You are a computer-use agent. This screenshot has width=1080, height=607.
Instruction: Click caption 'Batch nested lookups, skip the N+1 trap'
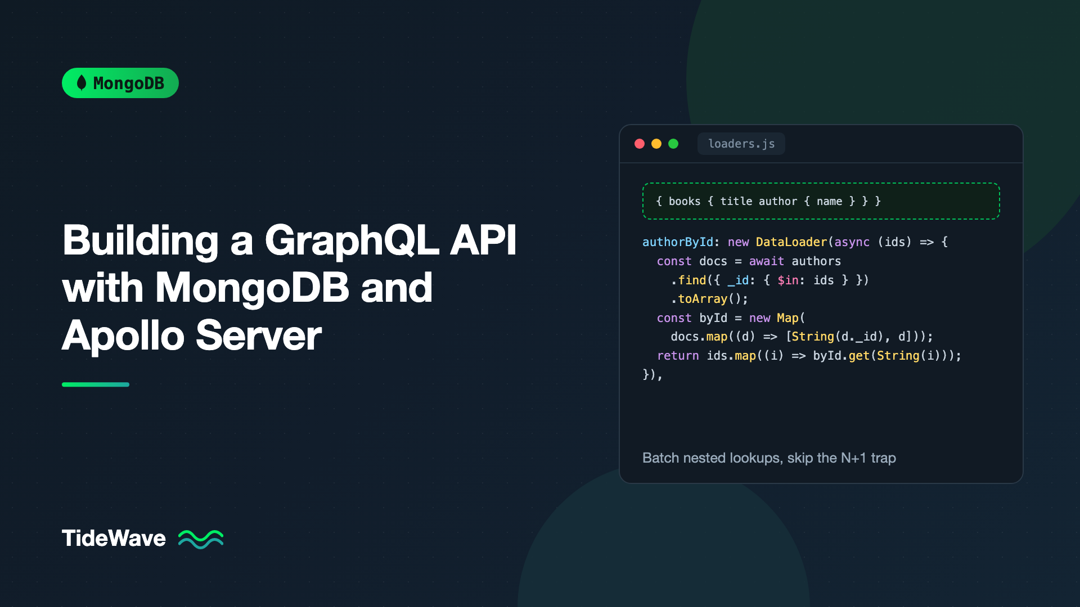pyautogui.click(x=769, y=458)
